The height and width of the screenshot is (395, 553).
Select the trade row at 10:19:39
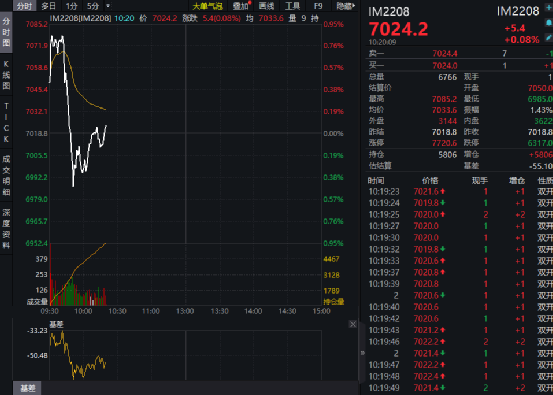click(460, 284)
